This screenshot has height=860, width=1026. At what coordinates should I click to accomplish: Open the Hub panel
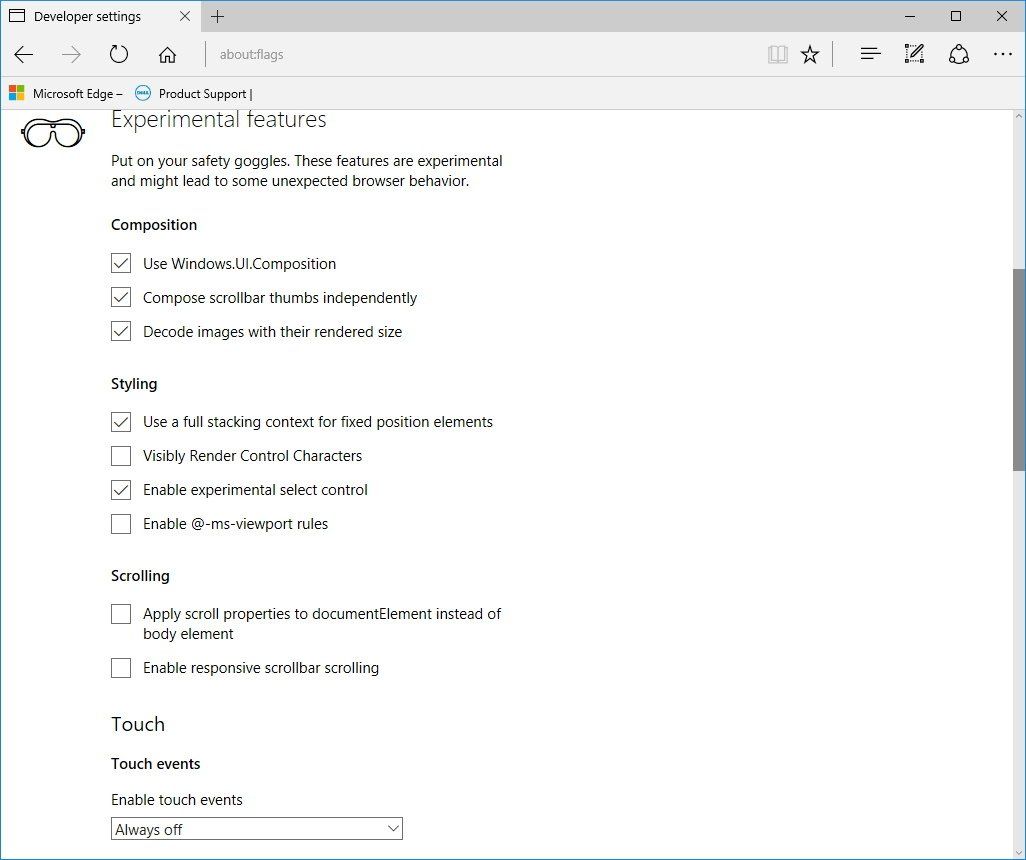[x=870, y=54]
